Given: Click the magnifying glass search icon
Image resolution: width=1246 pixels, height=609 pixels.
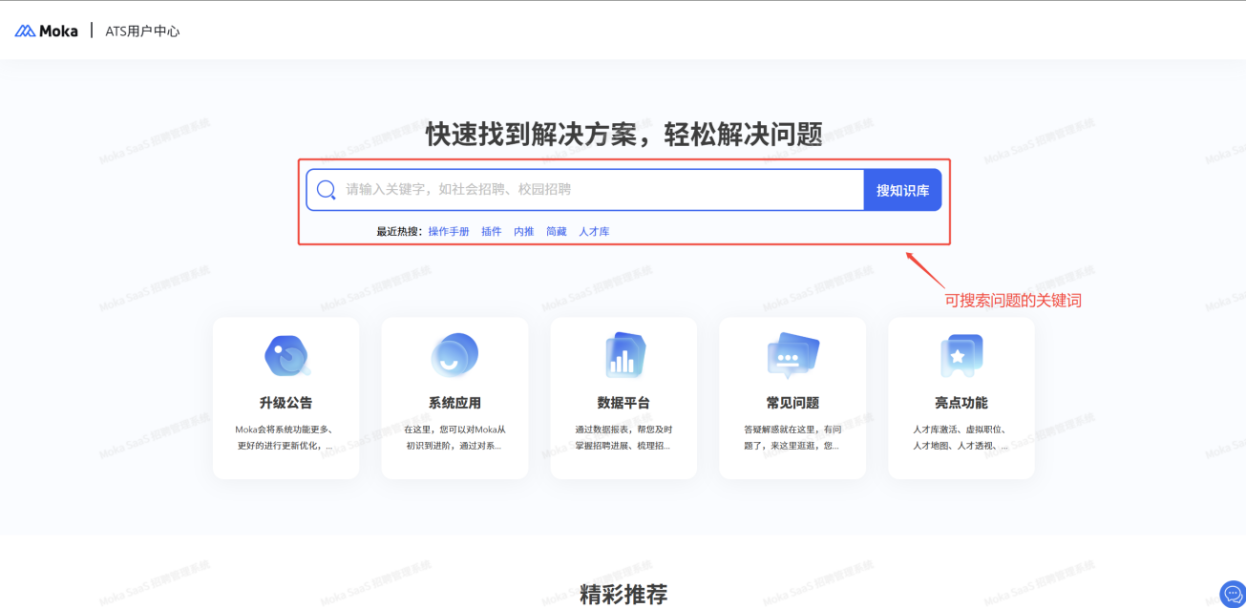Looking at the screenshot, I should tap(326, 190).
